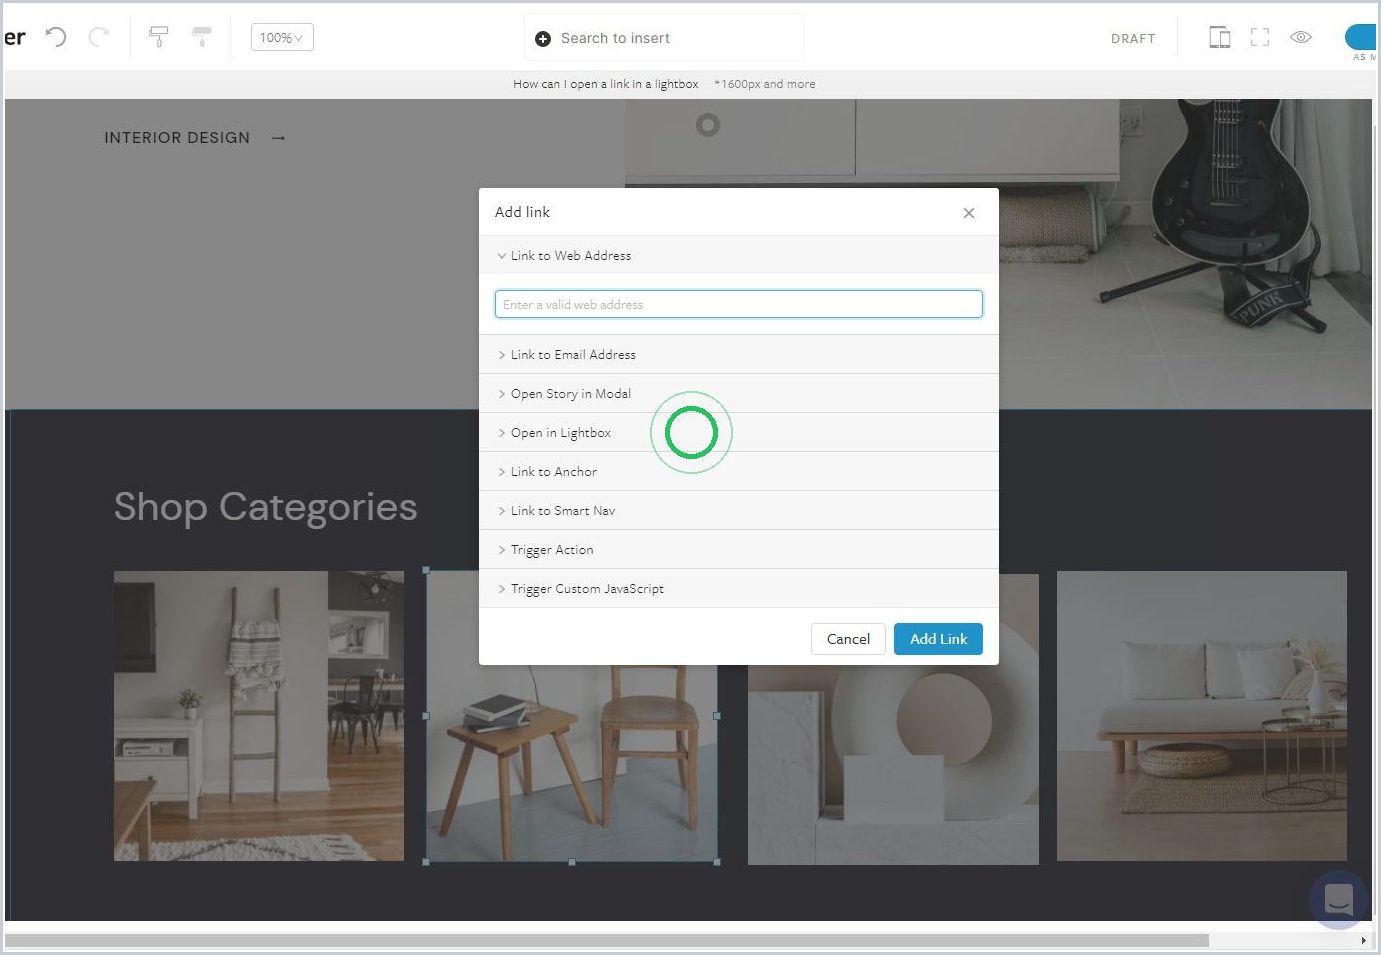Click the circular hotspot marker on the cabinet image
The image size is (1381, 955).
click(708, 125)
